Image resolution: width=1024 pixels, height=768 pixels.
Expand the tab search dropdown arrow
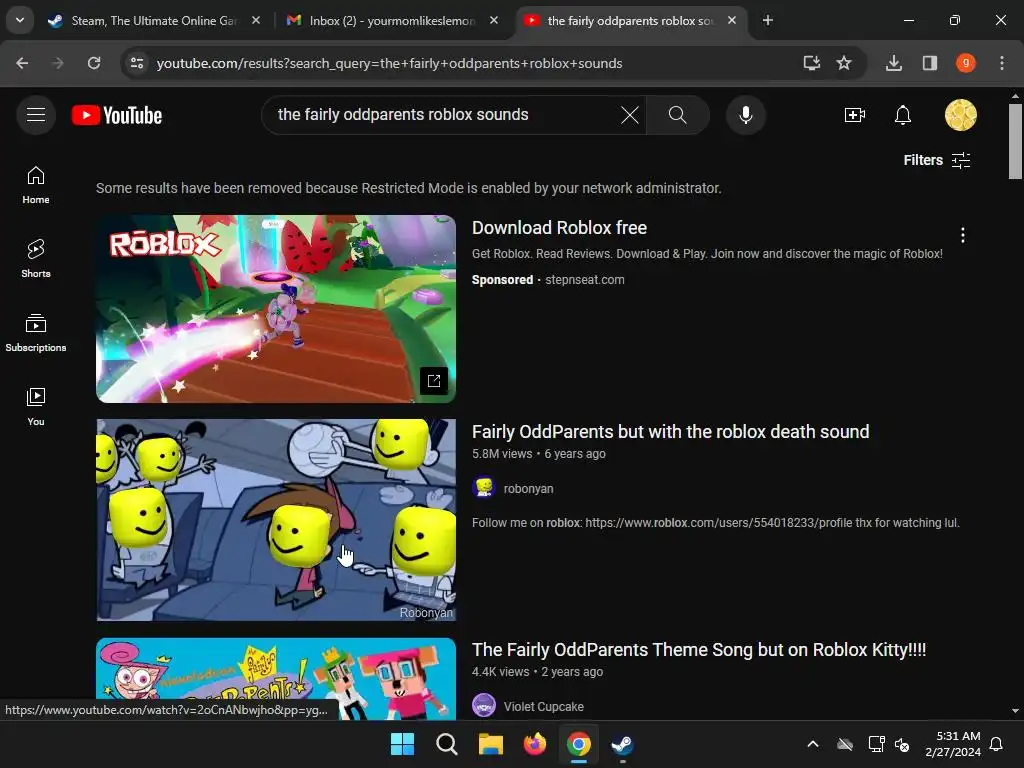[20, 20]
